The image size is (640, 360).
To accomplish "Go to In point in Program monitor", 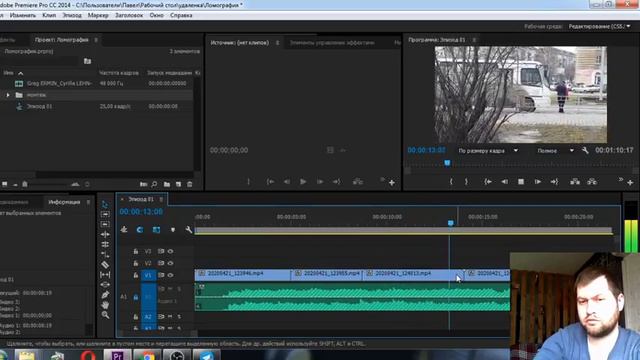I will tap(488, 182).
